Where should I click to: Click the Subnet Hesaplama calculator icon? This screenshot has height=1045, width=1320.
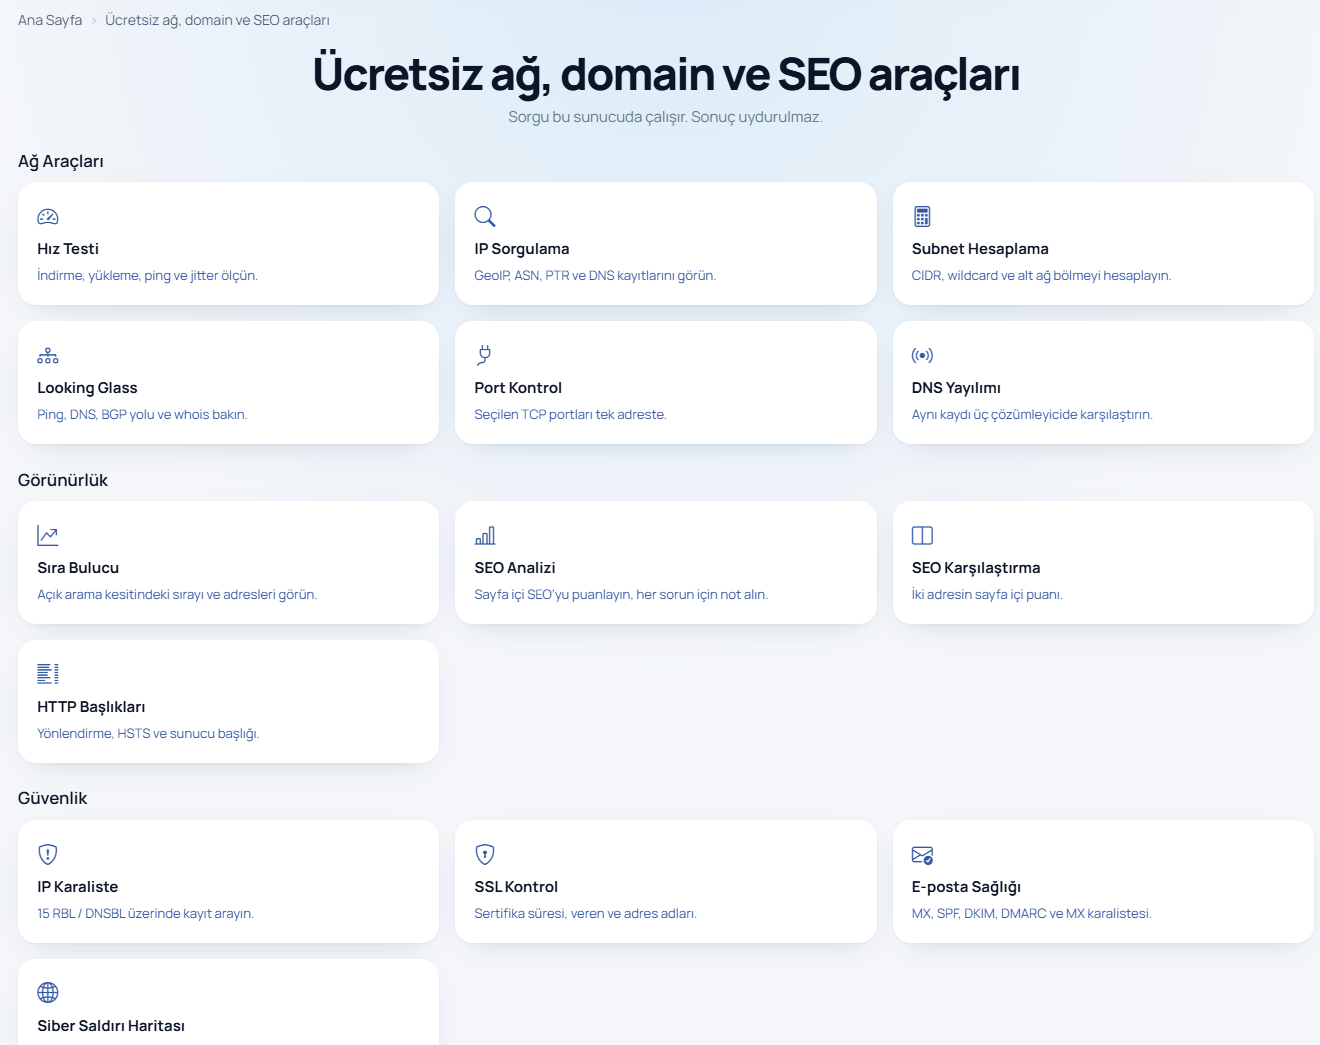coord(922,216)
